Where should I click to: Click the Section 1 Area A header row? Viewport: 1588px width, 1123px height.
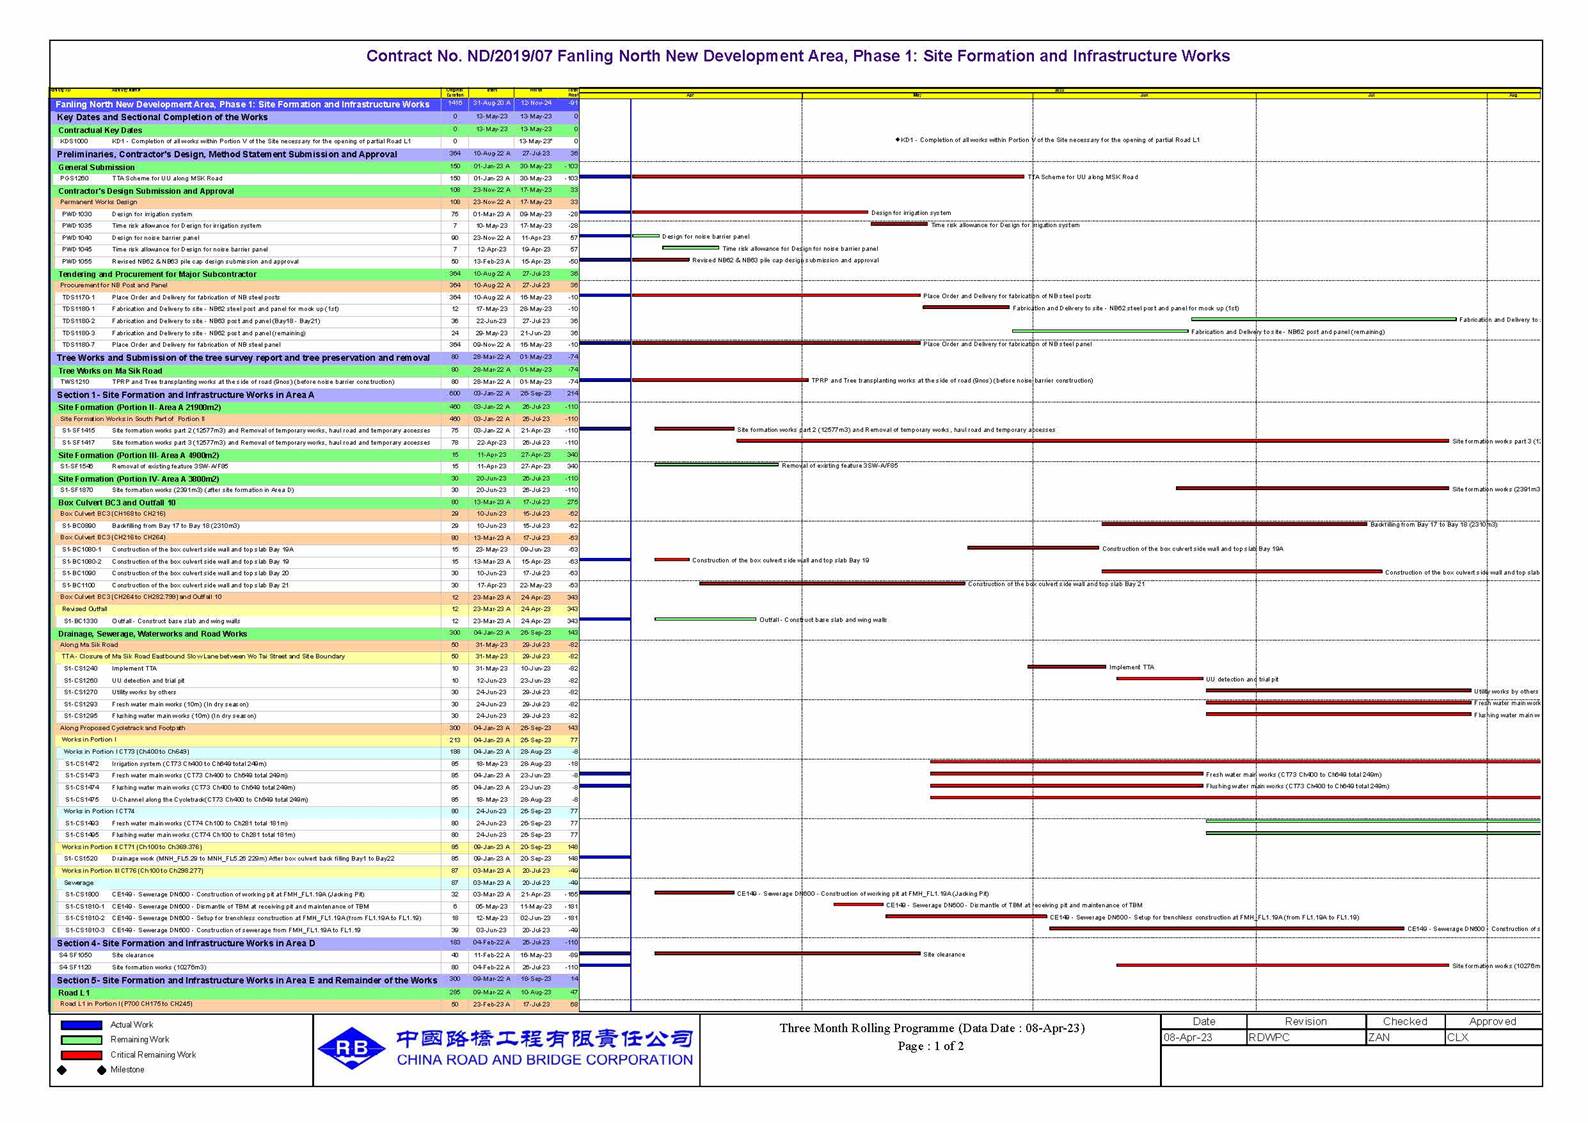click(315, 395)
